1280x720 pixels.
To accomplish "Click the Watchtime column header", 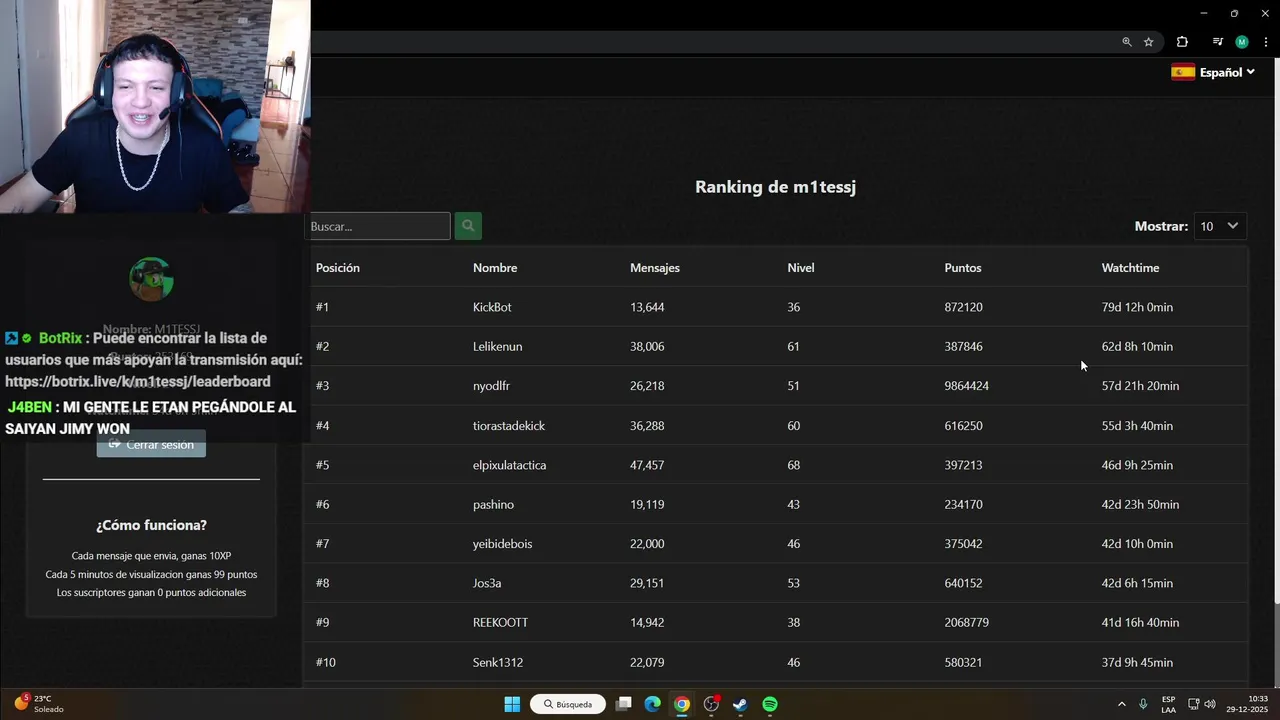I will [x=1130, y=268].
